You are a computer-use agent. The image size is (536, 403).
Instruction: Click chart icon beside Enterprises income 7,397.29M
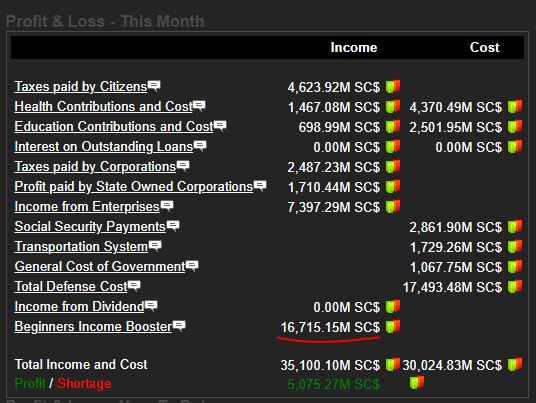[393, 206]
